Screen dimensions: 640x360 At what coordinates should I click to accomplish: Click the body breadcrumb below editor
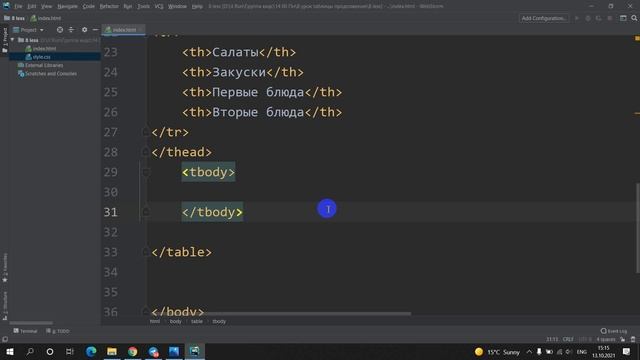pyautogui.click(x=176, y=322)
